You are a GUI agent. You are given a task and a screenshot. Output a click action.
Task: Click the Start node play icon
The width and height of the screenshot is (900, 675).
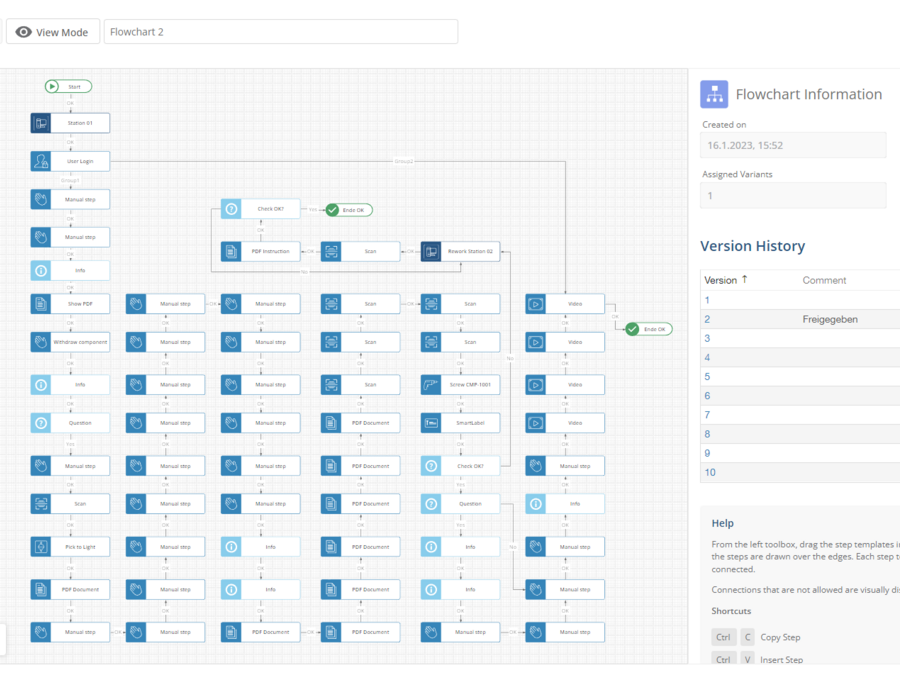point(52,87)
